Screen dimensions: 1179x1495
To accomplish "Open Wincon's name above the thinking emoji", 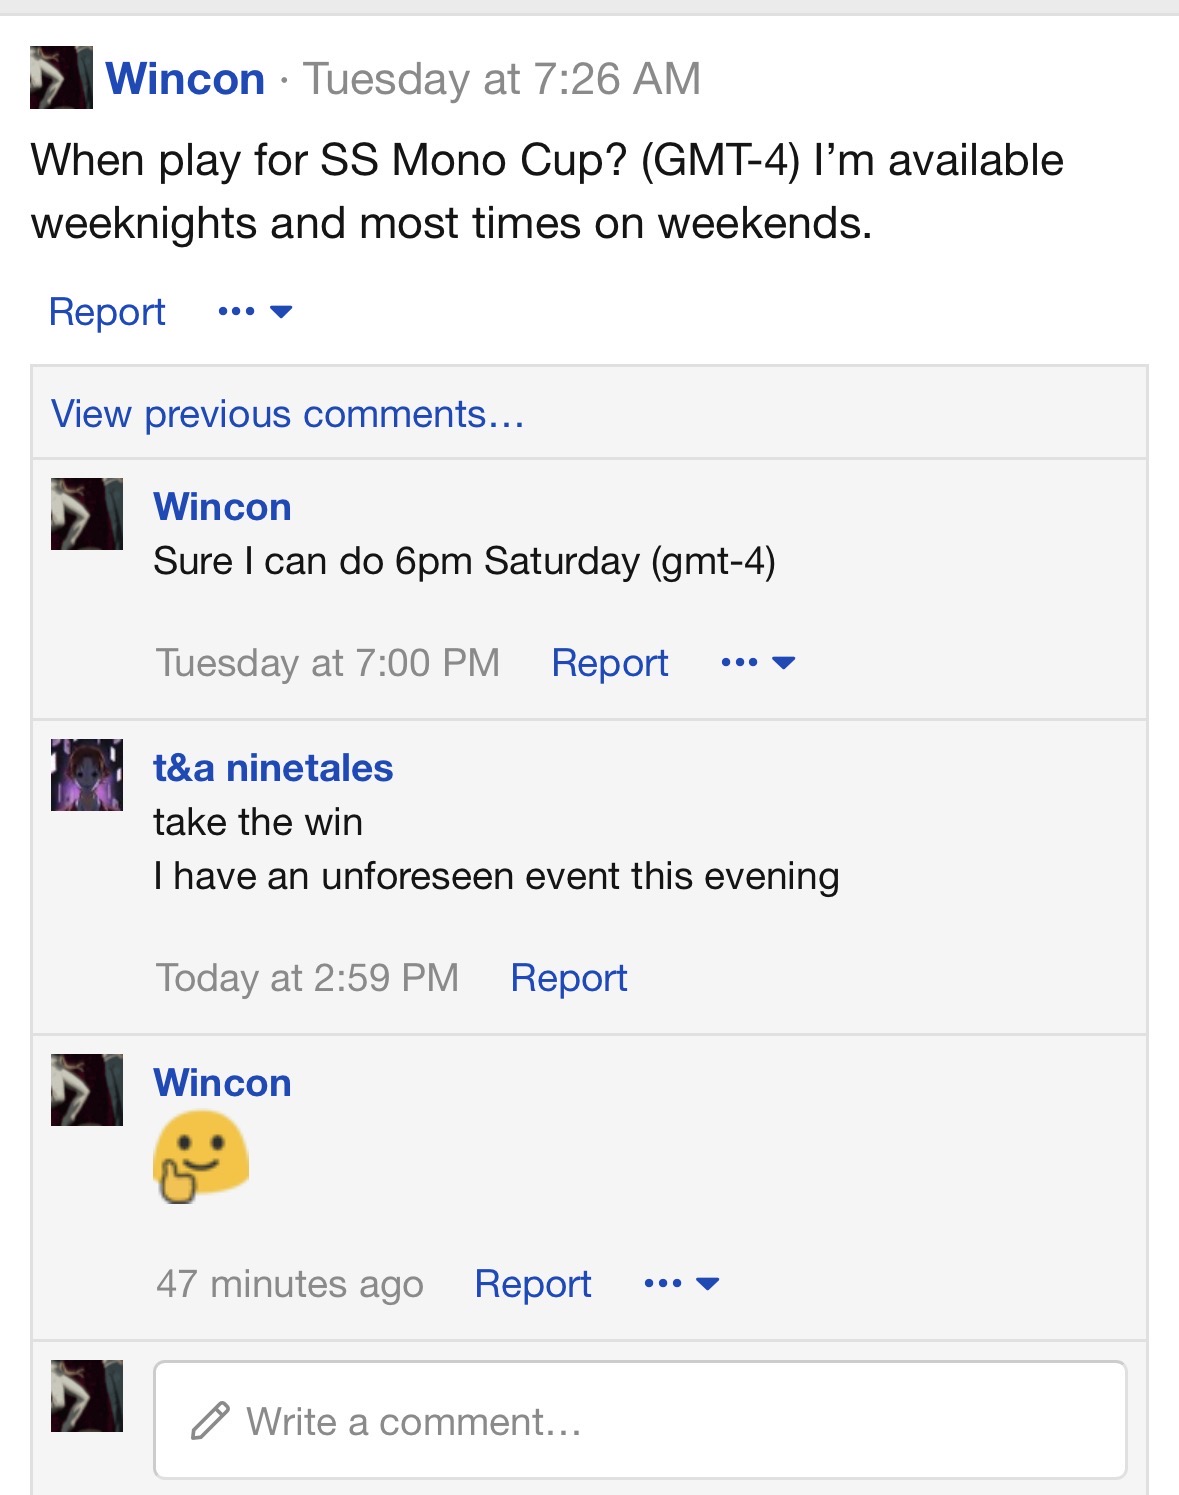I will 222,1083.
